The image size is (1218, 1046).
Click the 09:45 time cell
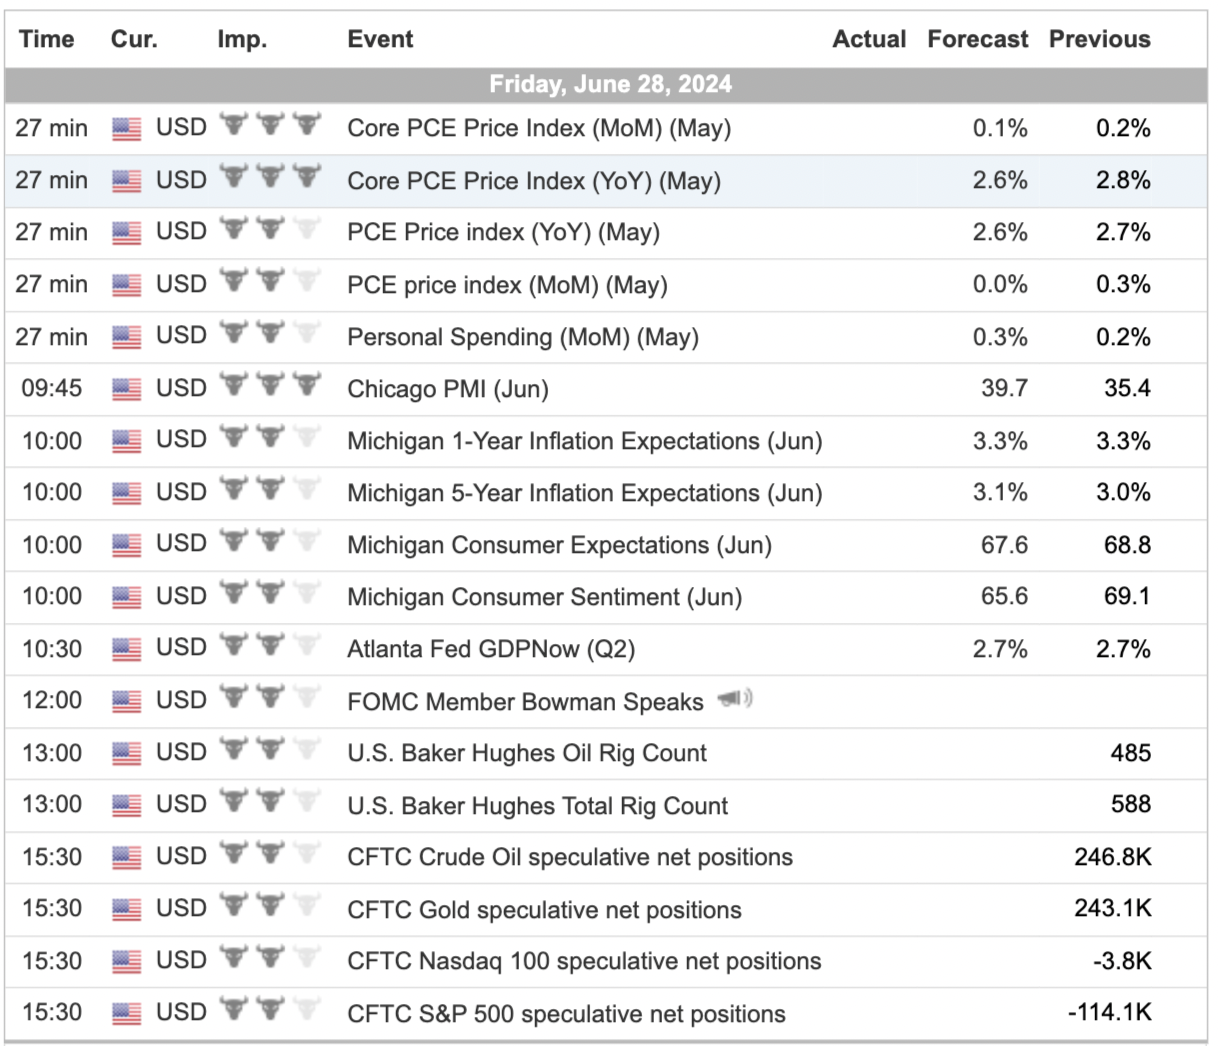tap(52, 388)
